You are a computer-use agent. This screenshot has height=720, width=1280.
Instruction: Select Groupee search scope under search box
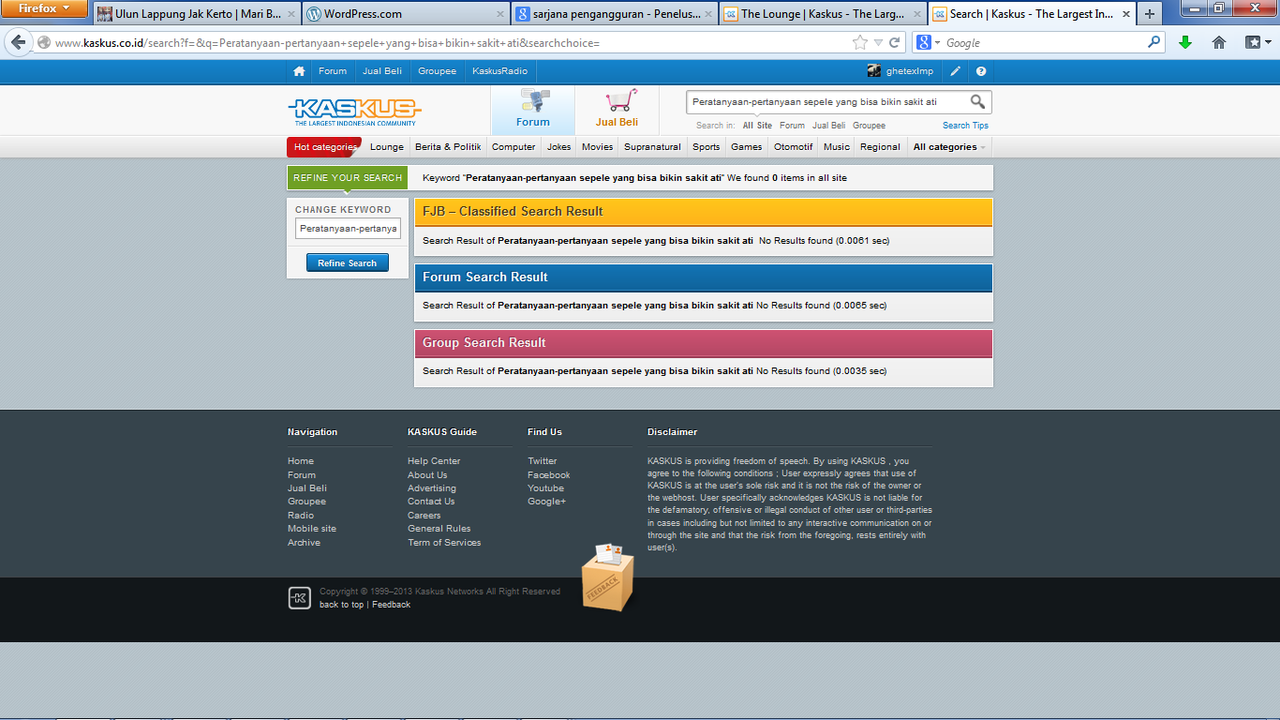pos(869,126)
